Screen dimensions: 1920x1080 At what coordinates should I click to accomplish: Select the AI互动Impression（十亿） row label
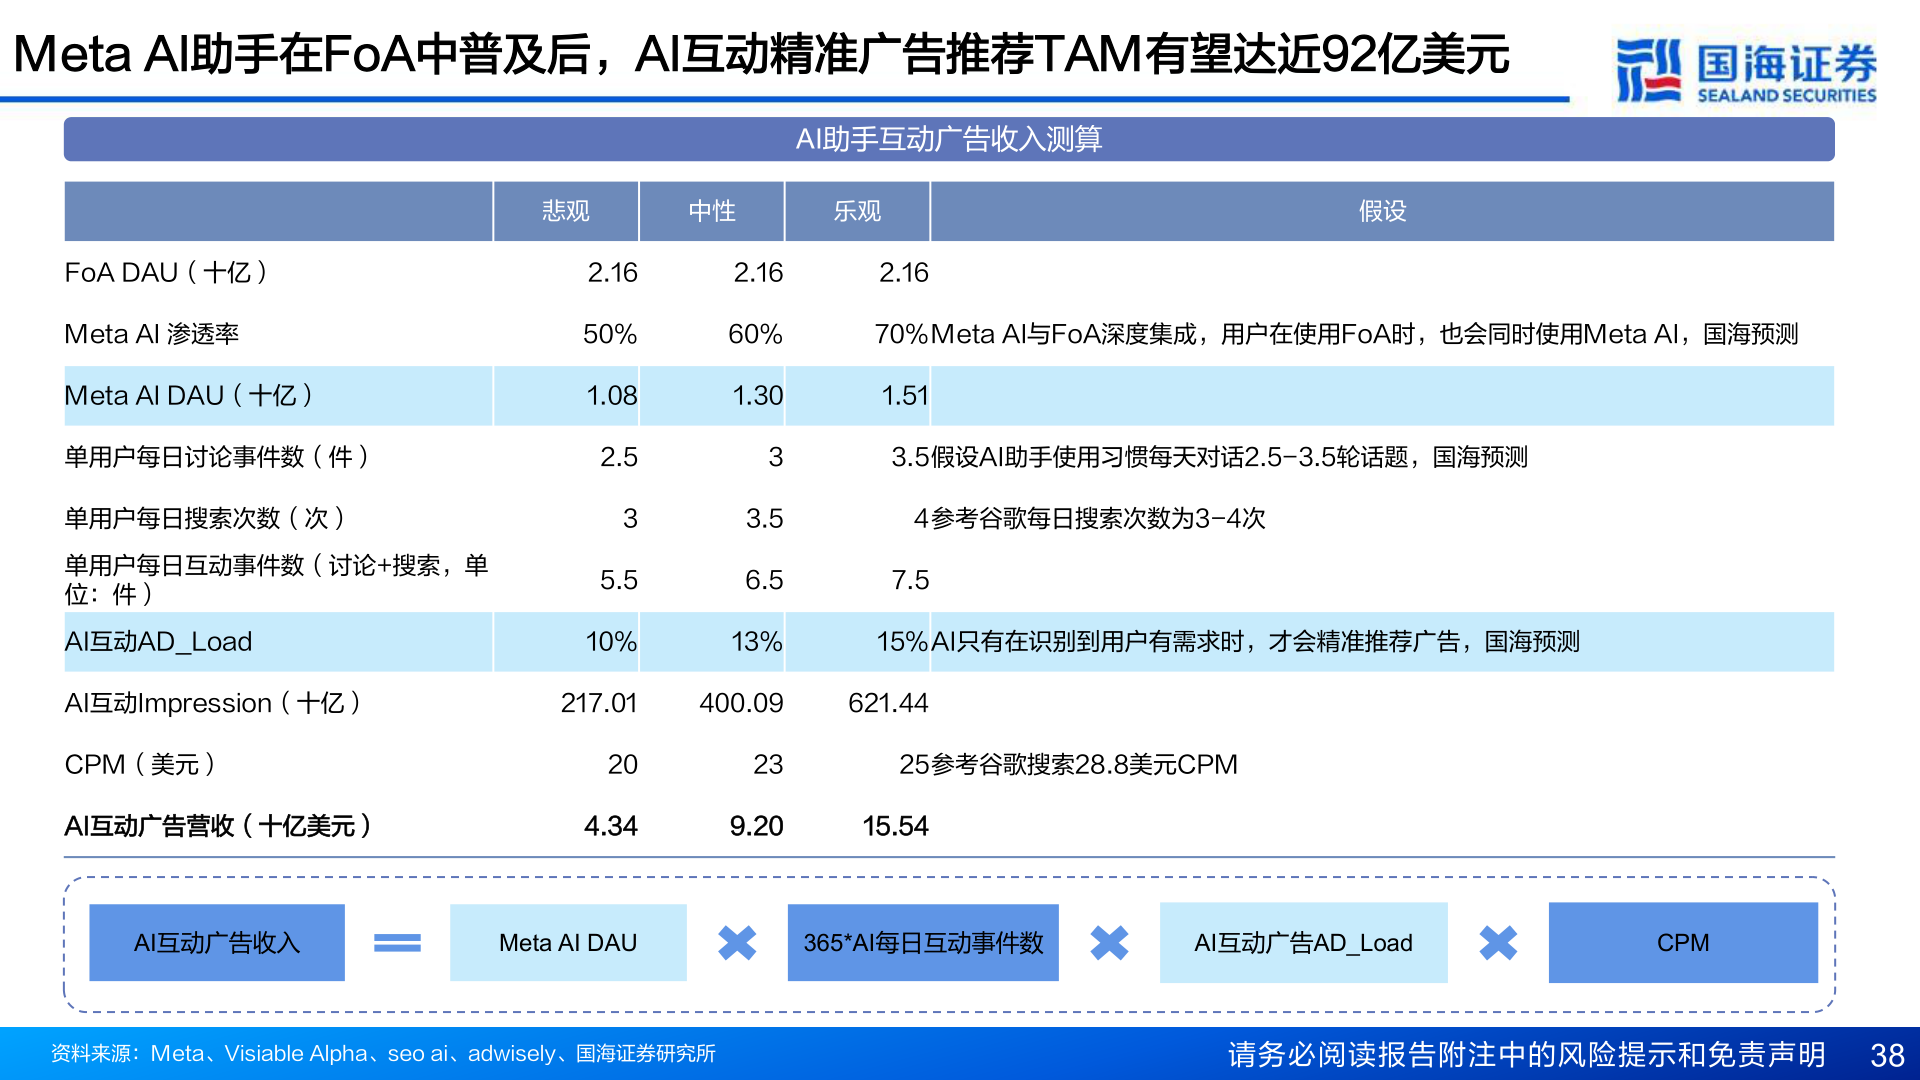point(214,703)
